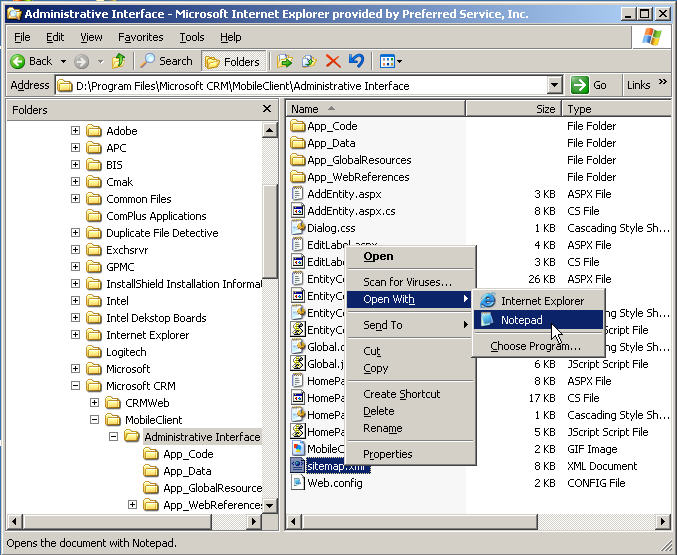Image resolution: width=677 pixels, height=555 pixels.
Task: Toggle the Folders pane button
Action: coord(233,61)
